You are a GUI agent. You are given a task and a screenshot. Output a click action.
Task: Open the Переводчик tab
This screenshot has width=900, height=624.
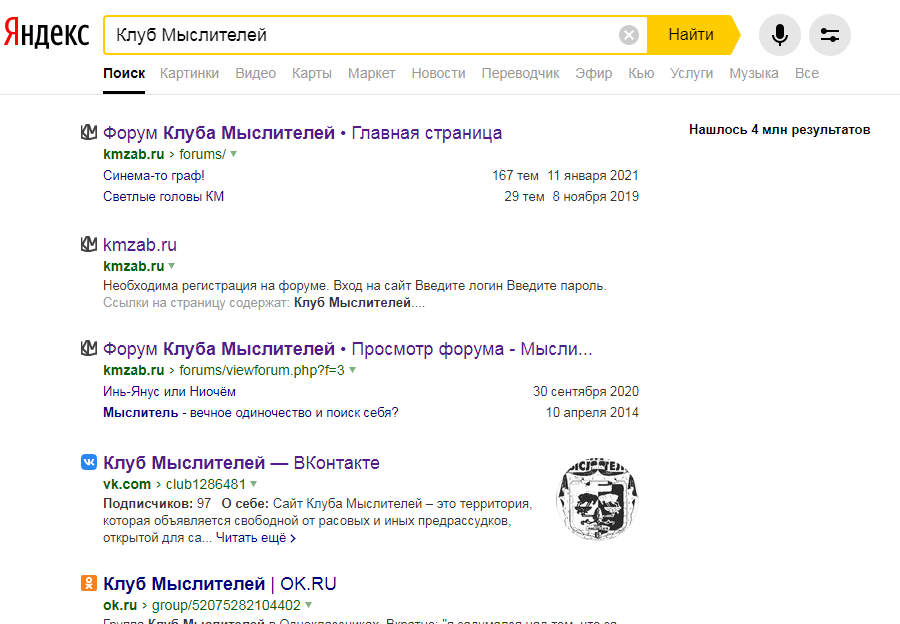coord(520,73)
